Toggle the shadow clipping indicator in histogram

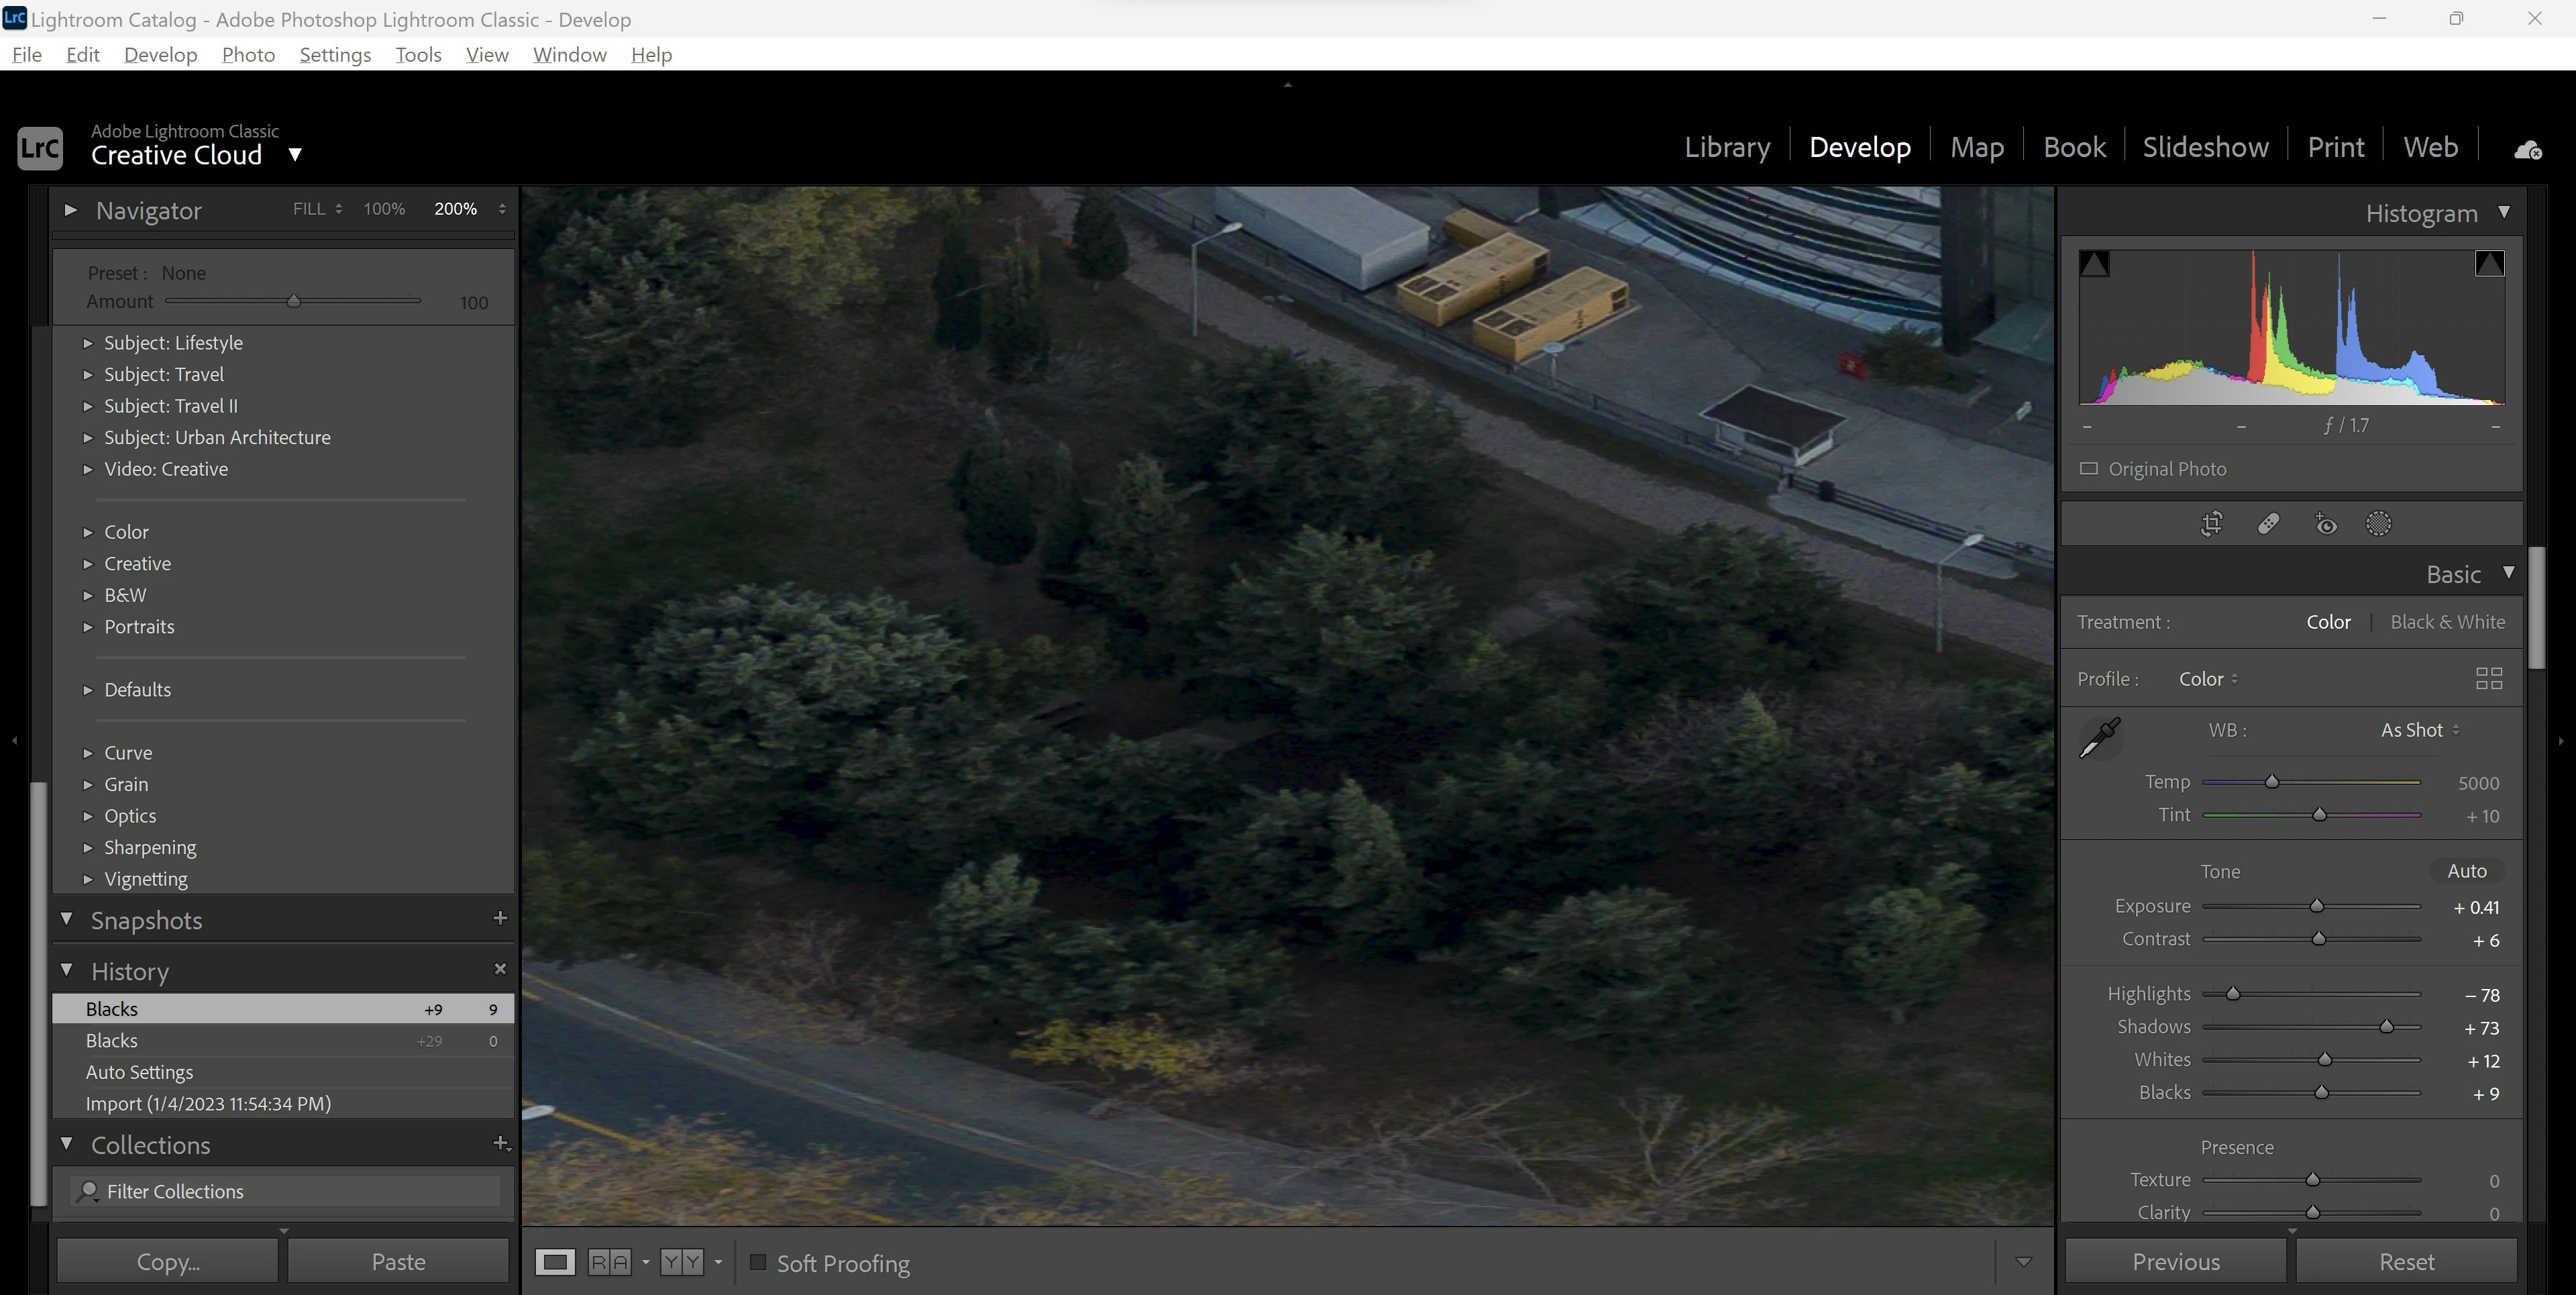pyautogui.click(x=2094, y=264)
